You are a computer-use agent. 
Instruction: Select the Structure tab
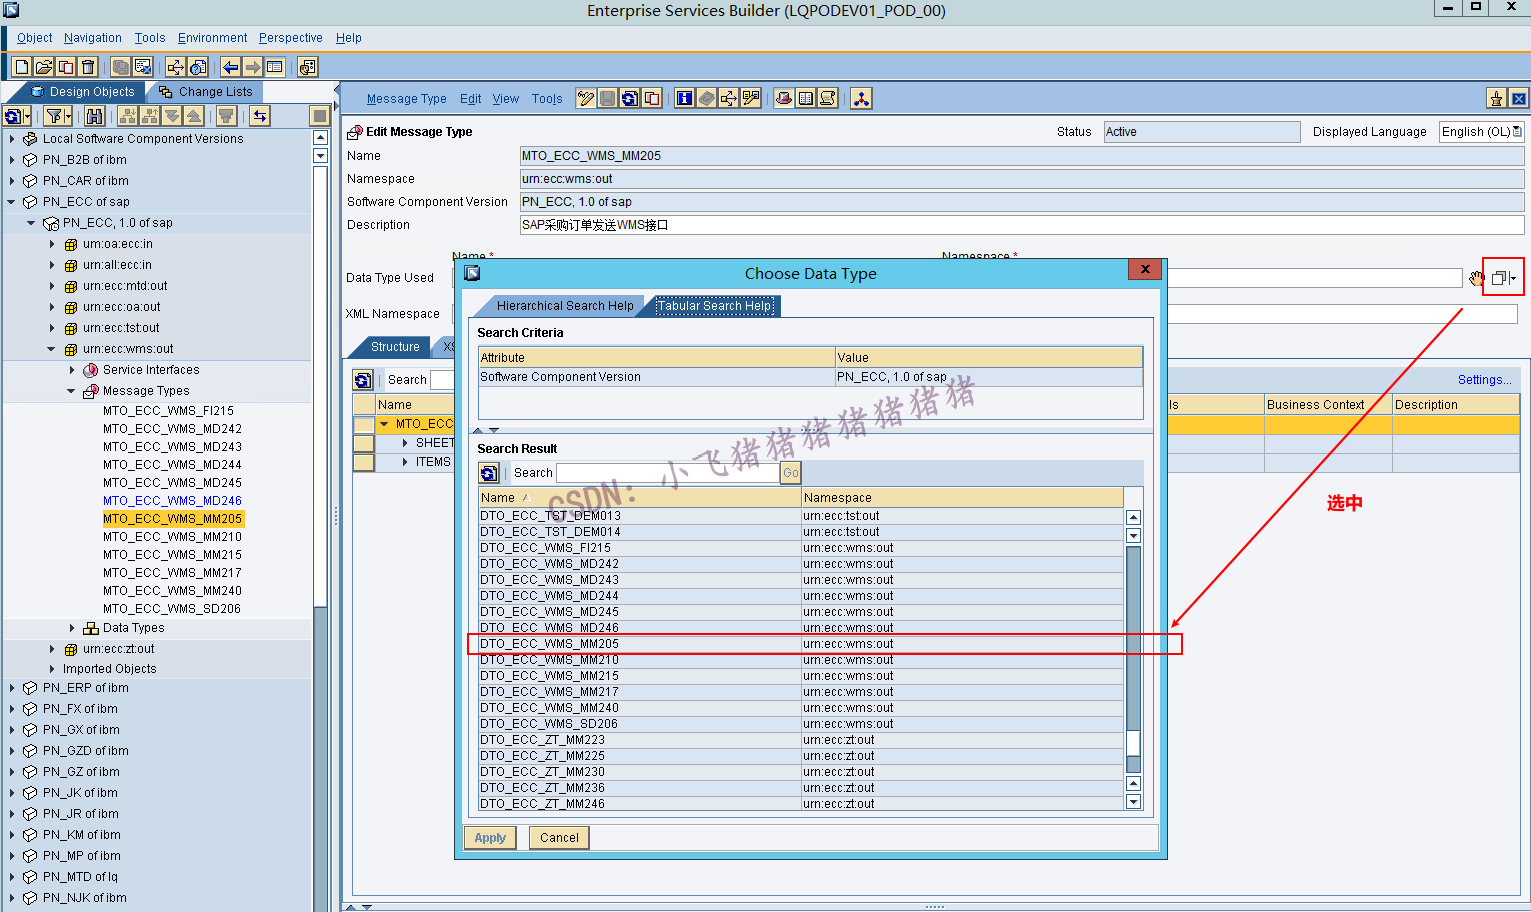coord(395,347)
